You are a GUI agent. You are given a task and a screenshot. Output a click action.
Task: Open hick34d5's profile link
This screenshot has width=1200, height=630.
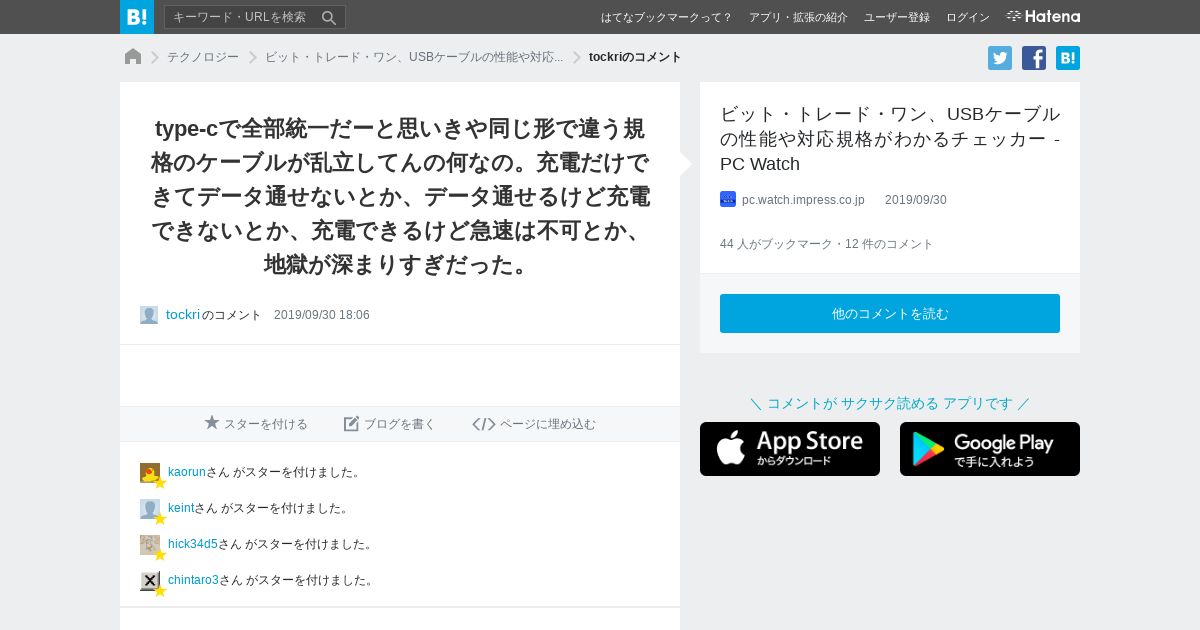coord(193,544)
